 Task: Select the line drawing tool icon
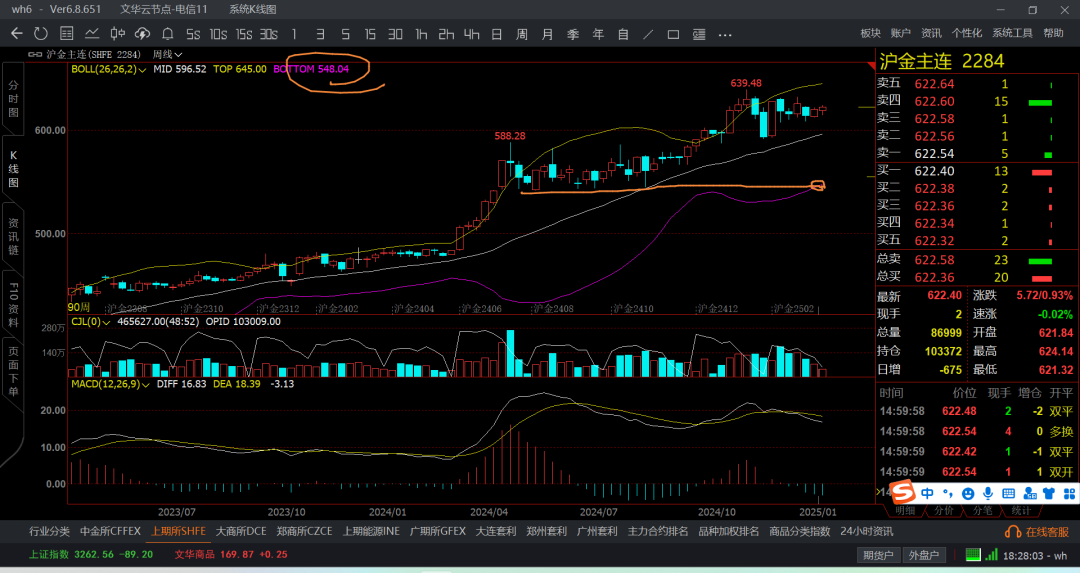point(648,34)
